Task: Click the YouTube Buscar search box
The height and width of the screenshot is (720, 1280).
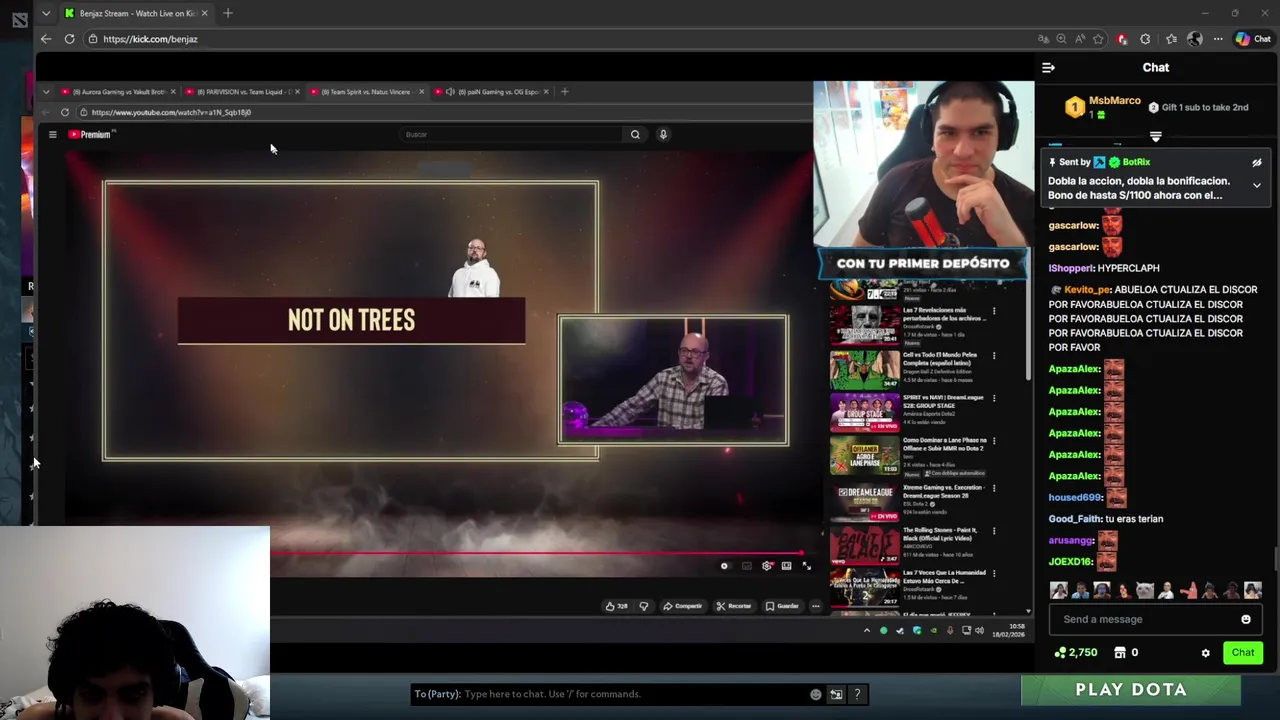Action: (510, 134)
